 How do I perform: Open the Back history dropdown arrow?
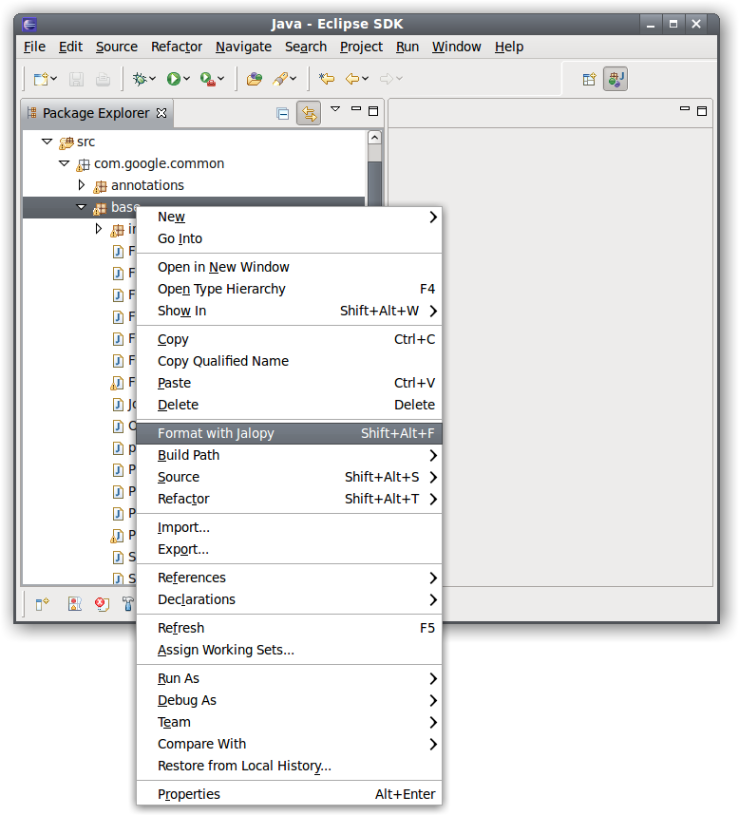click(x=365, y=79)
